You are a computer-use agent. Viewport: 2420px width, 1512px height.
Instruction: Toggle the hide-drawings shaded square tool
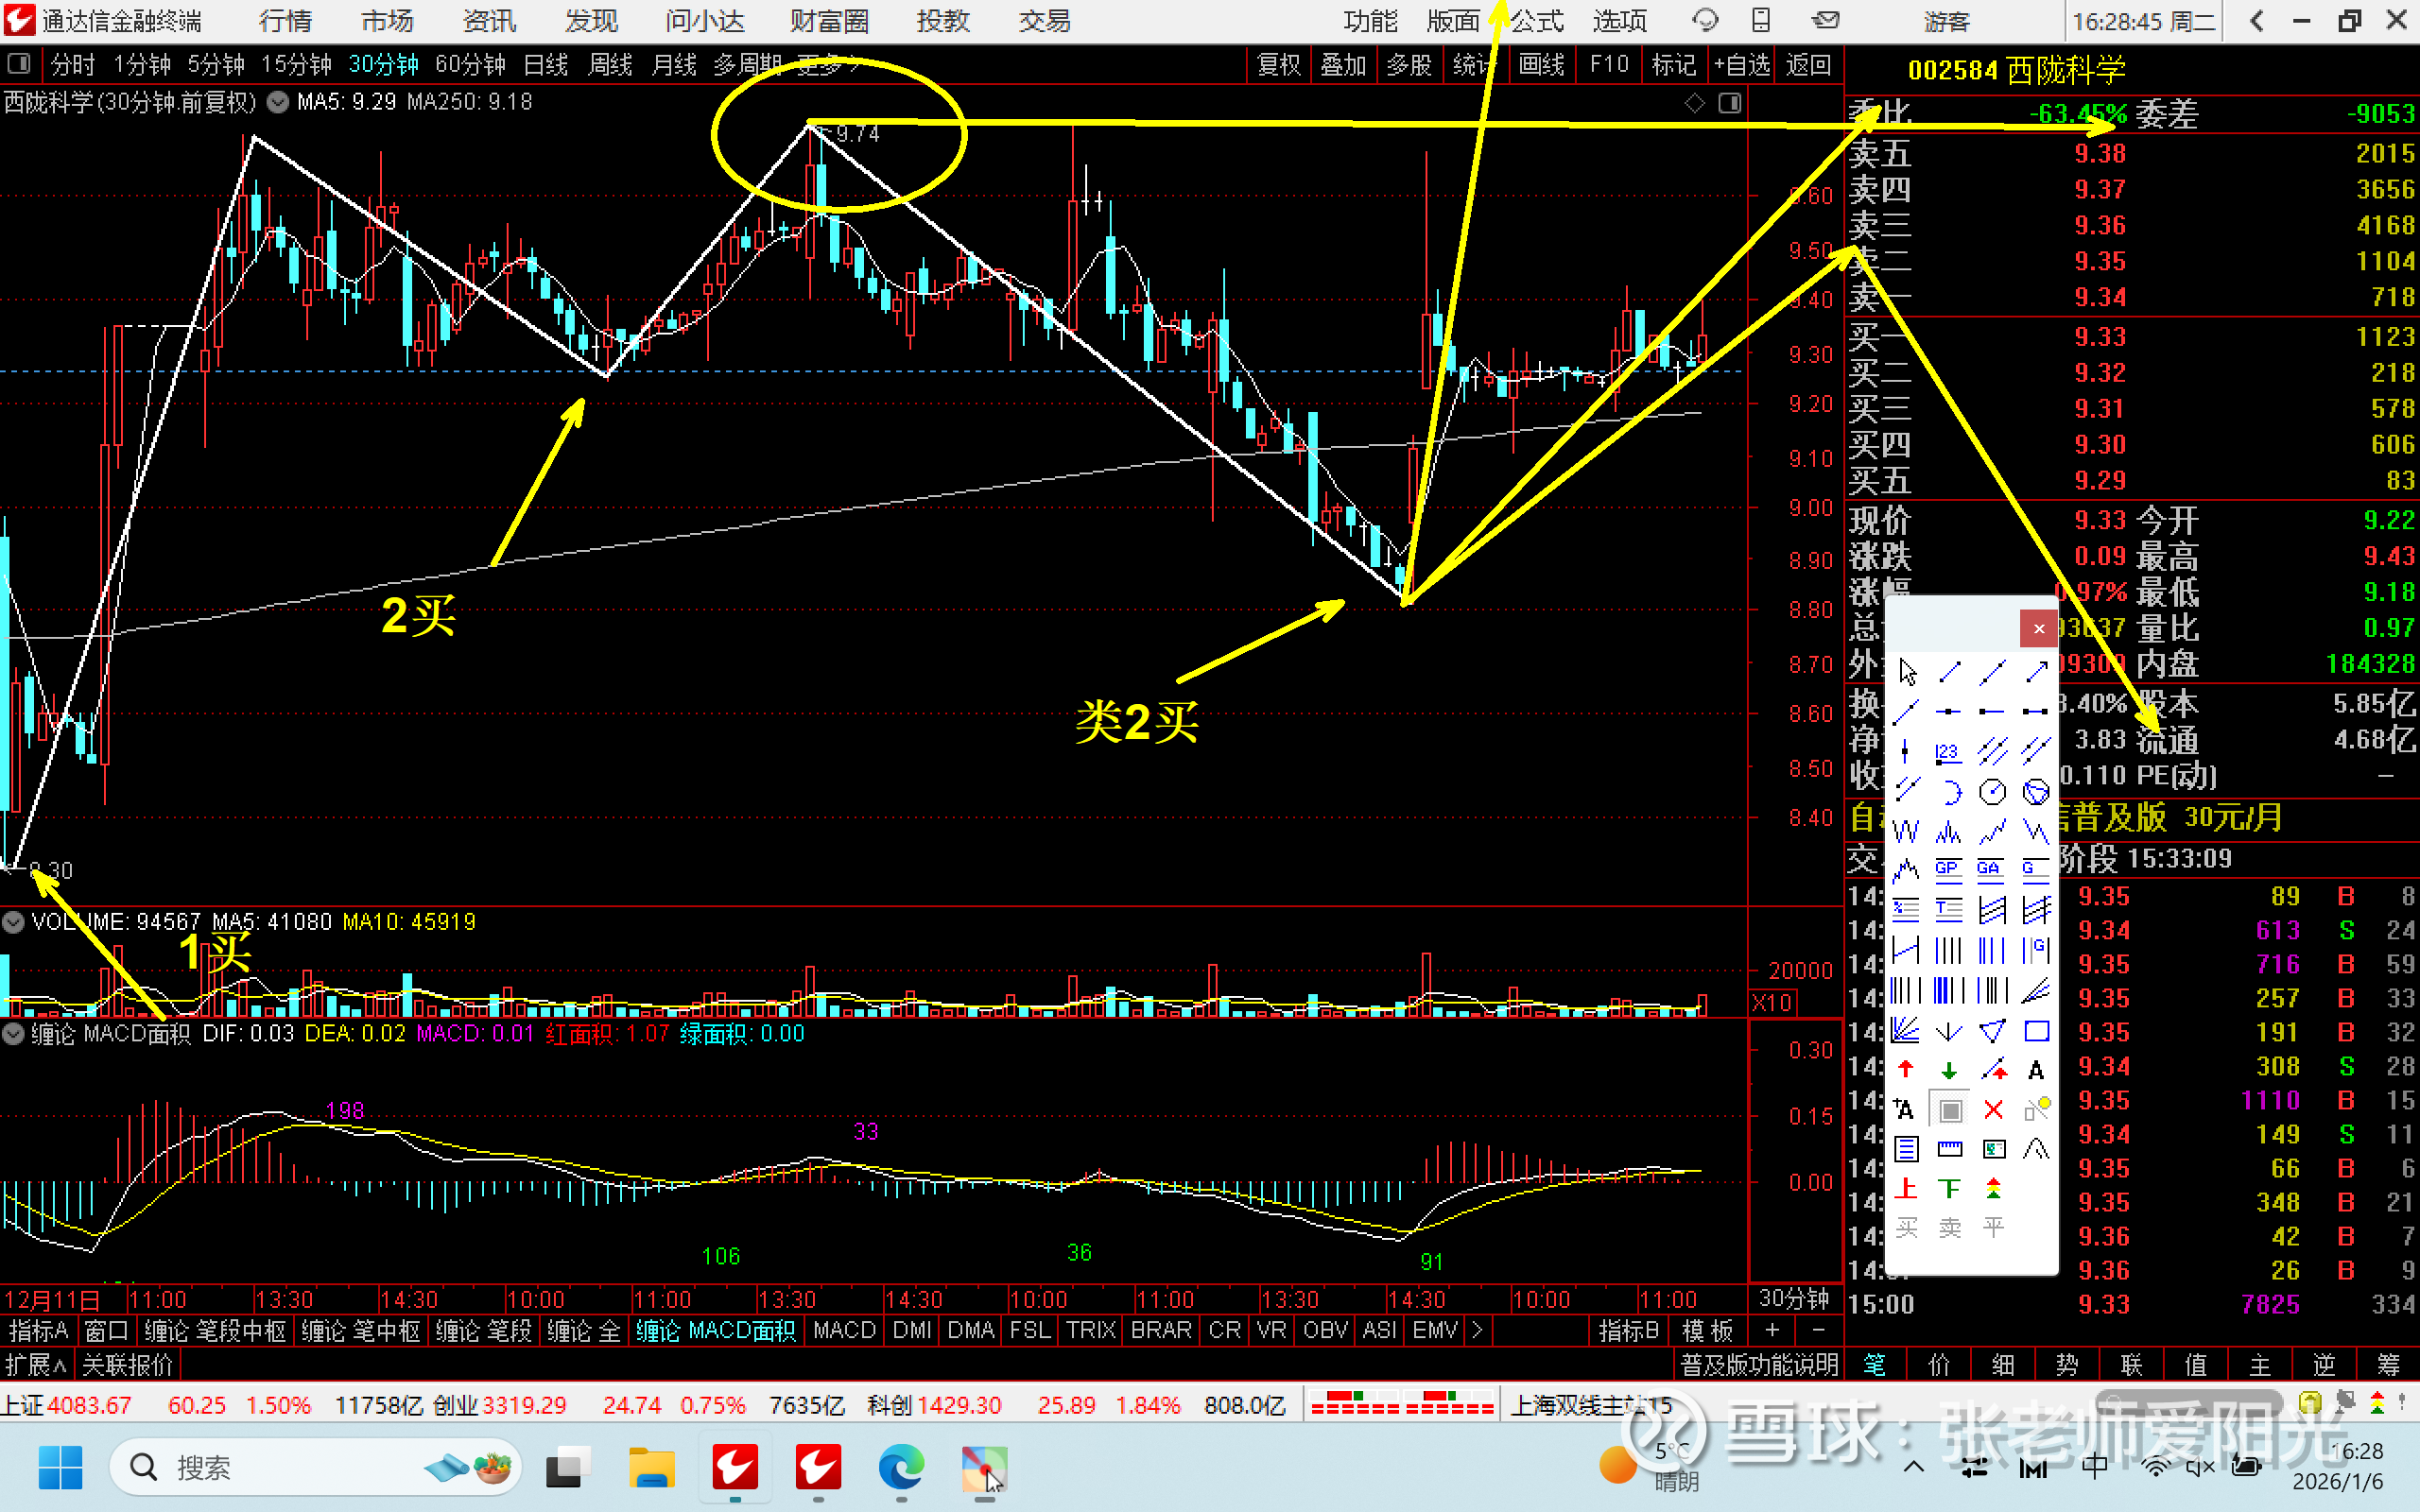click(x=1949, y=1110)
